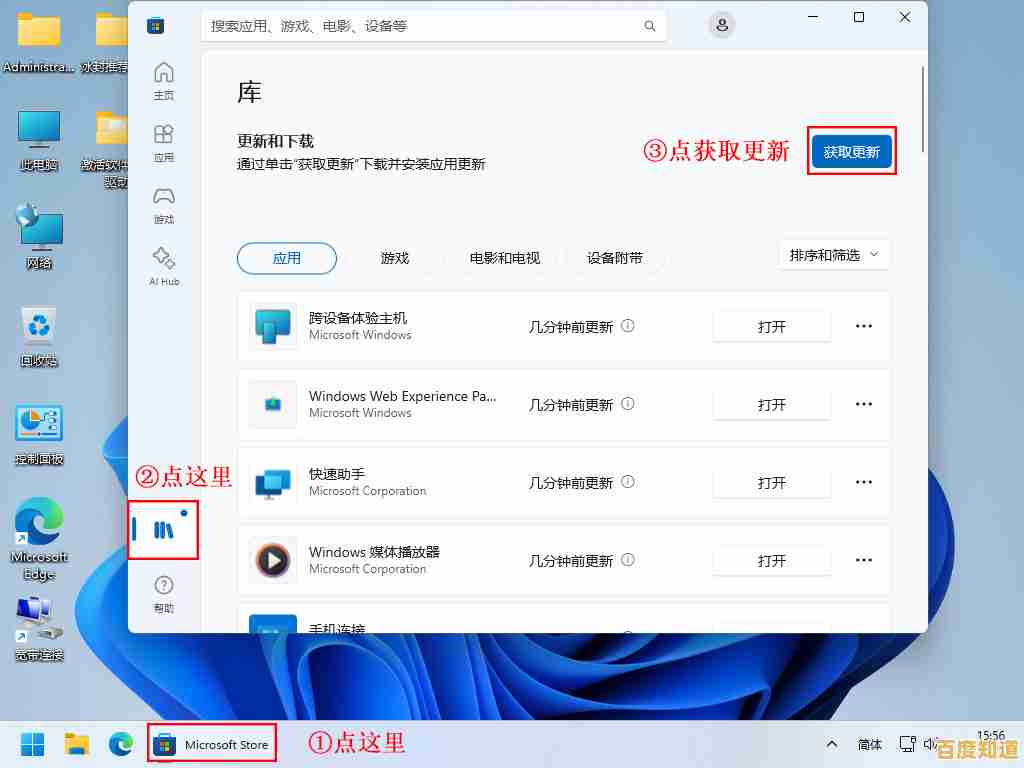The height and width of the screenshot is (768, 1024).
Task: Switch to the 设备附带 tab
Action: tap(614, 258)
